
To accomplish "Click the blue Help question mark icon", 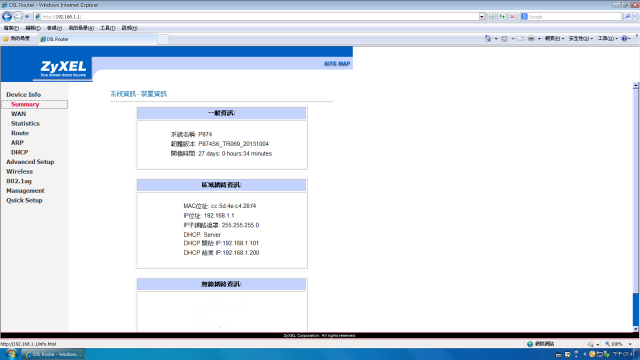I will coord(624,39).
